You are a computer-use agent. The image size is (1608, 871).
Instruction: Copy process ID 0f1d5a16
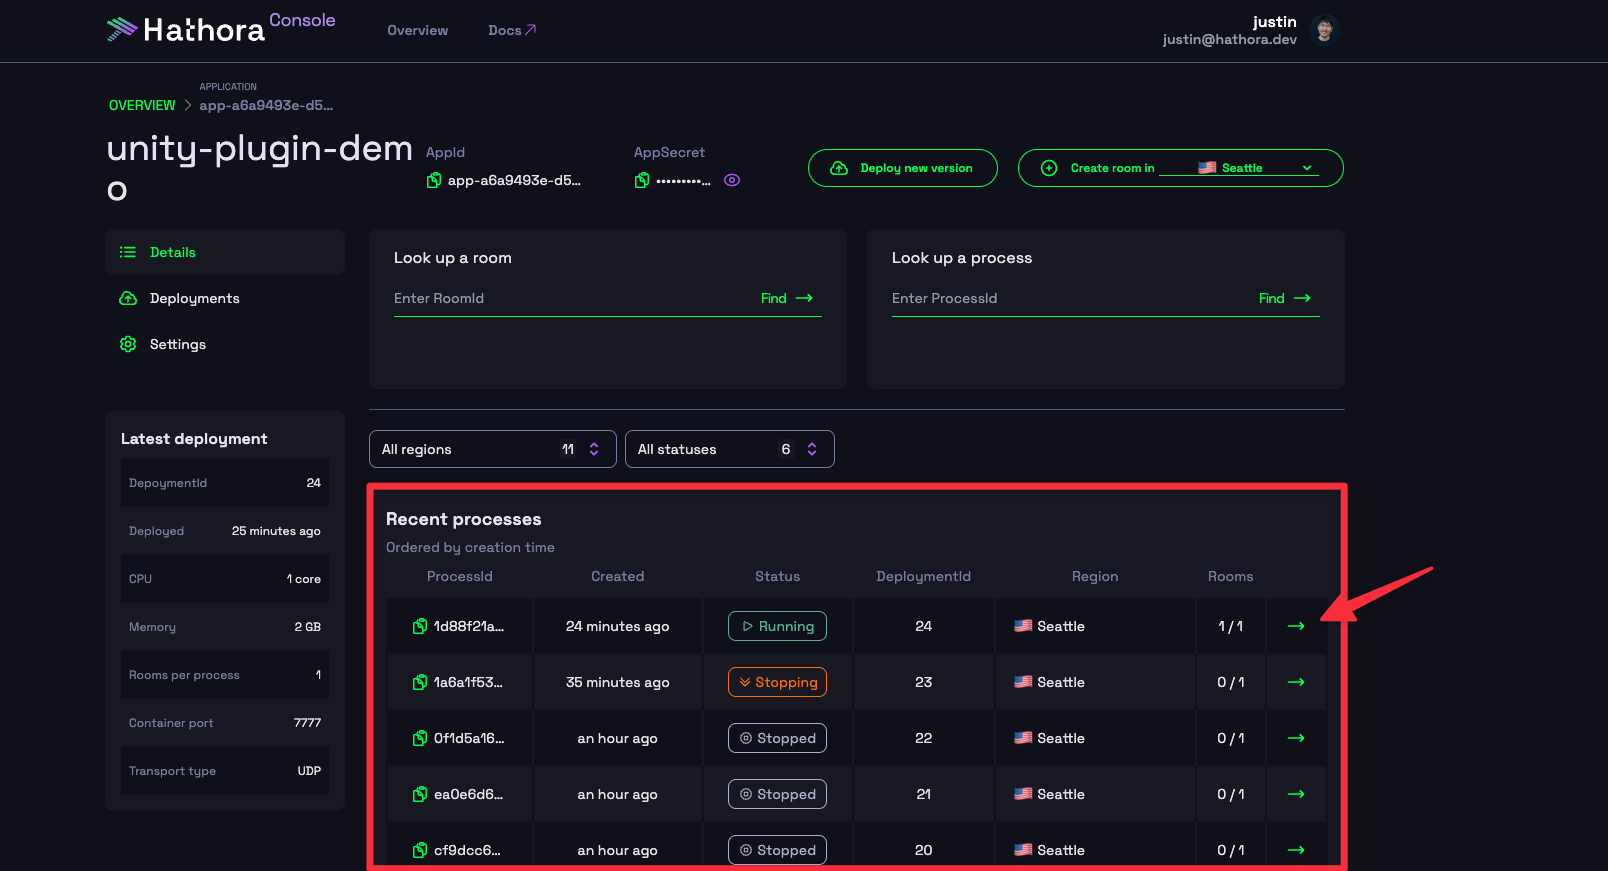420,738
